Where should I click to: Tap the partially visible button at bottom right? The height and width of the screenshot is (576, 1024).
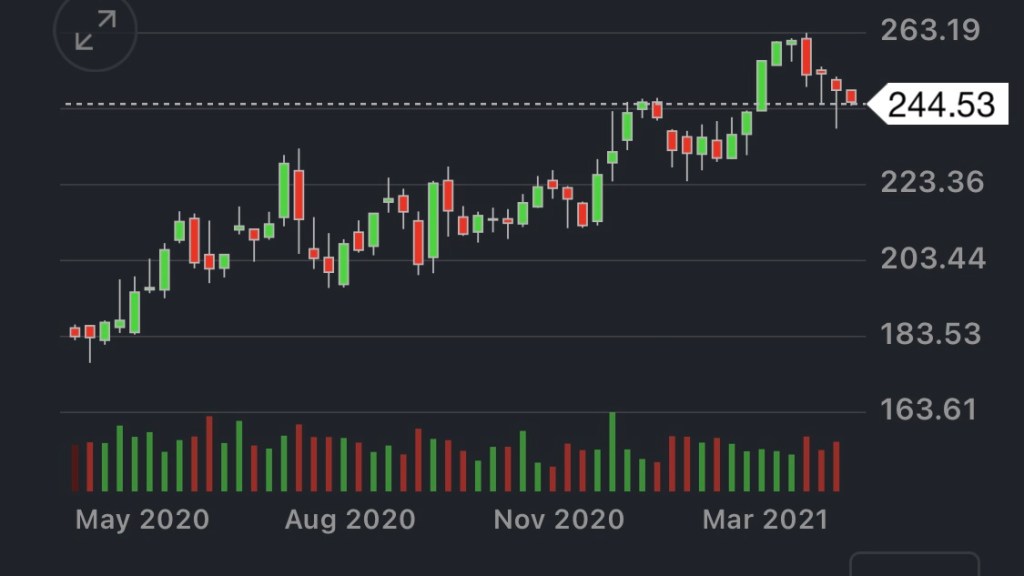pos(914,564)
